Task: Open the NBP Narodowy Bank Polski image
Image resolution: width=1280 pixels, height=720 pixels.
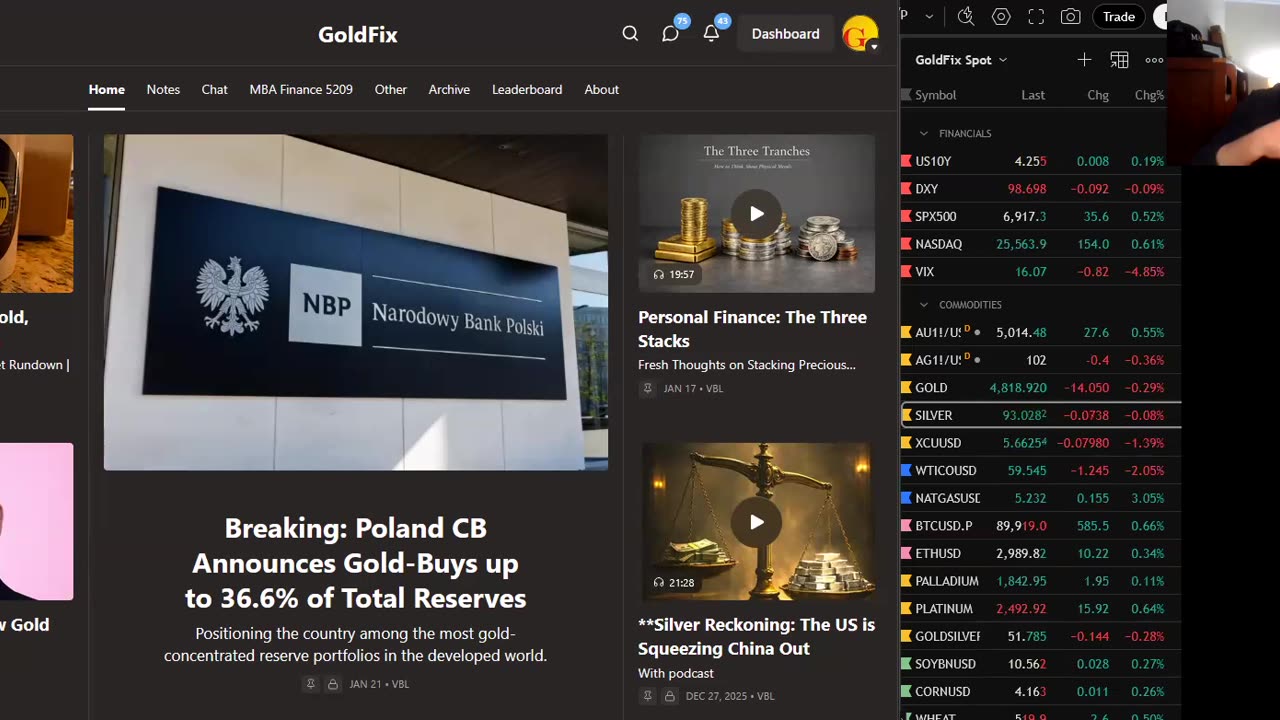Action: pos(355,302)
